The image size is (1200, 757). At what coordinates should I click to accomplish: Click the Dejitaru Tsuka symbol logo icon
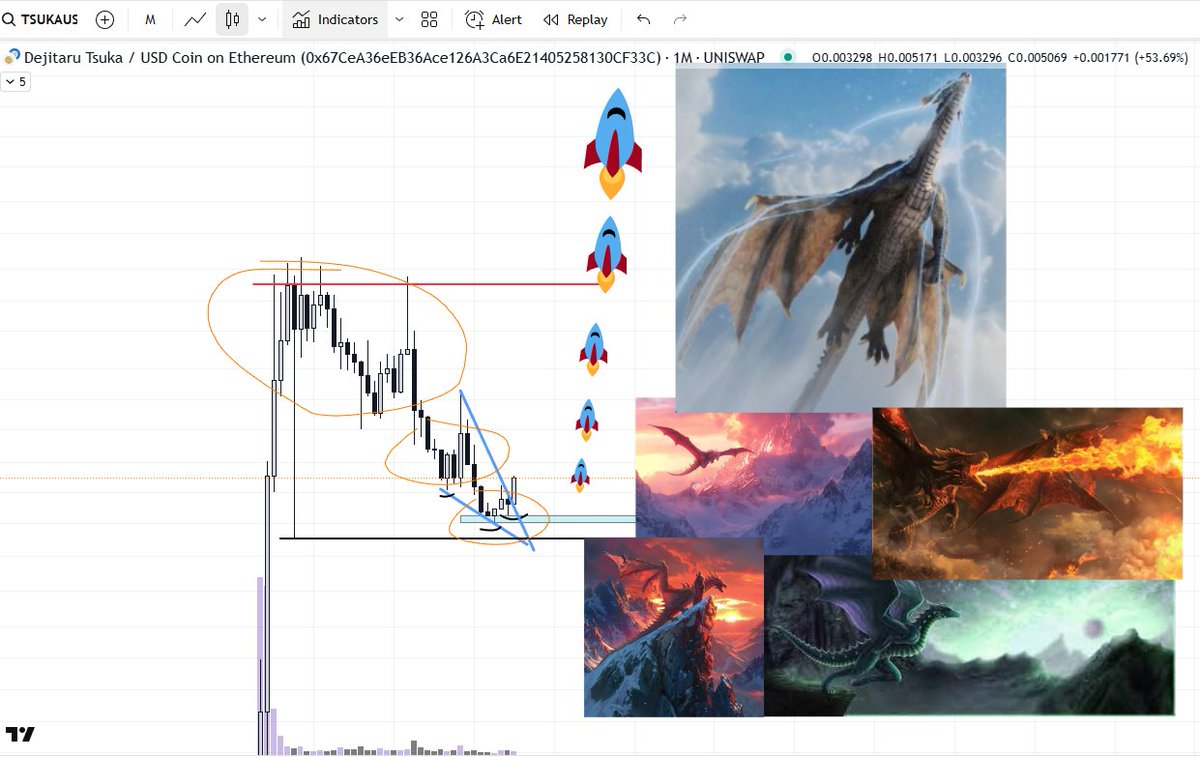(x=13, y=58)
